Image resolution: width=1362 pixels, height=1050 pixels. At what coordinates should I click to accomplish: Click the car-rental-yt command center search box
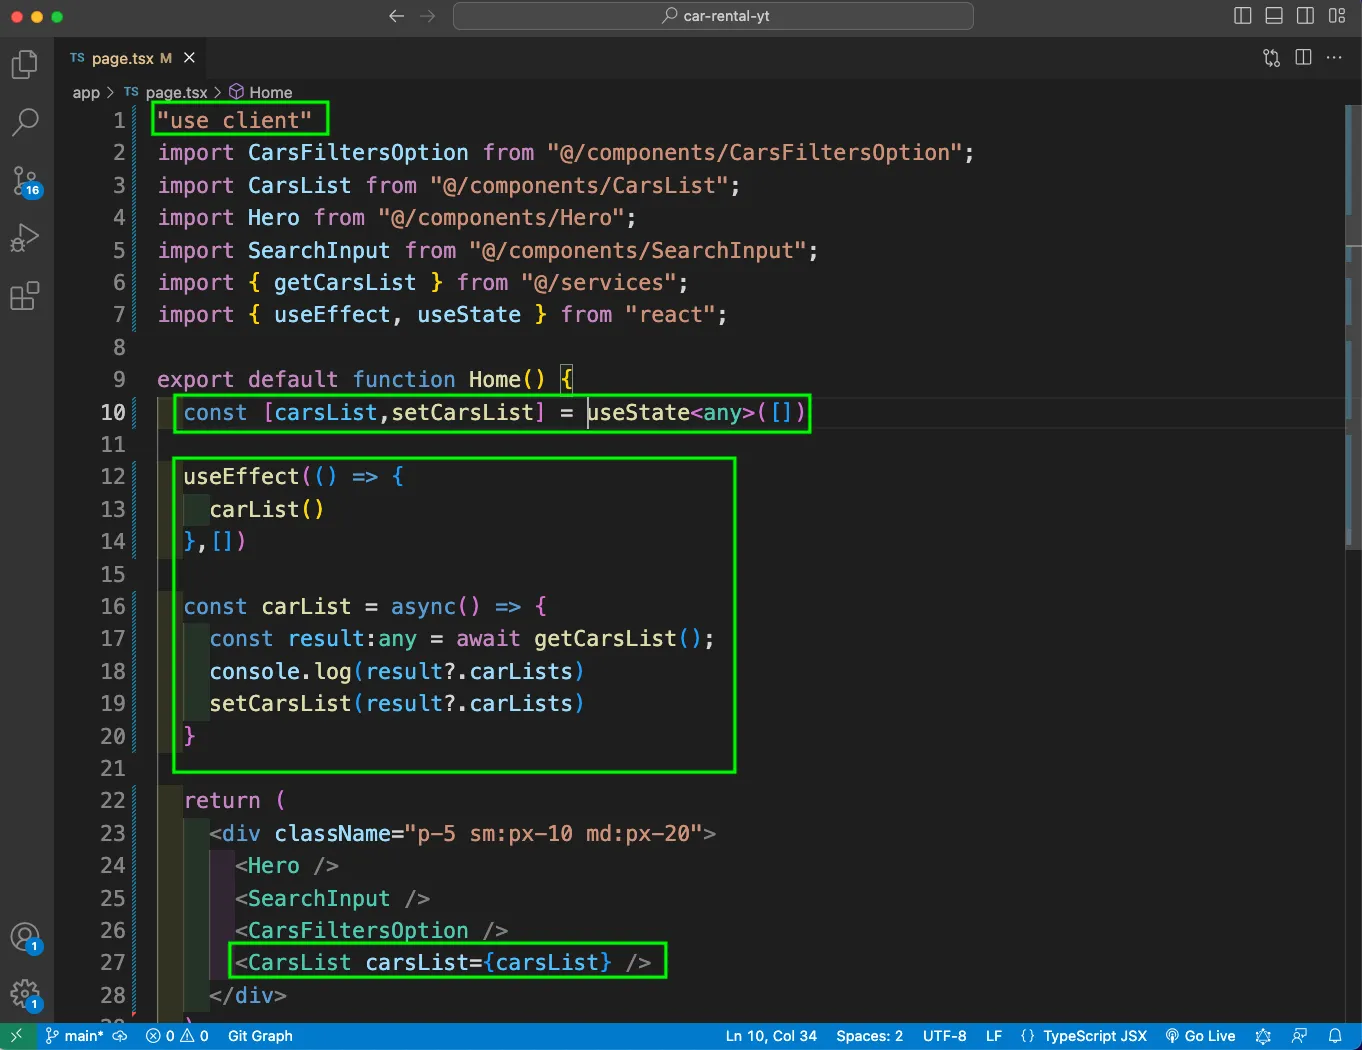[x=713, y=16]
